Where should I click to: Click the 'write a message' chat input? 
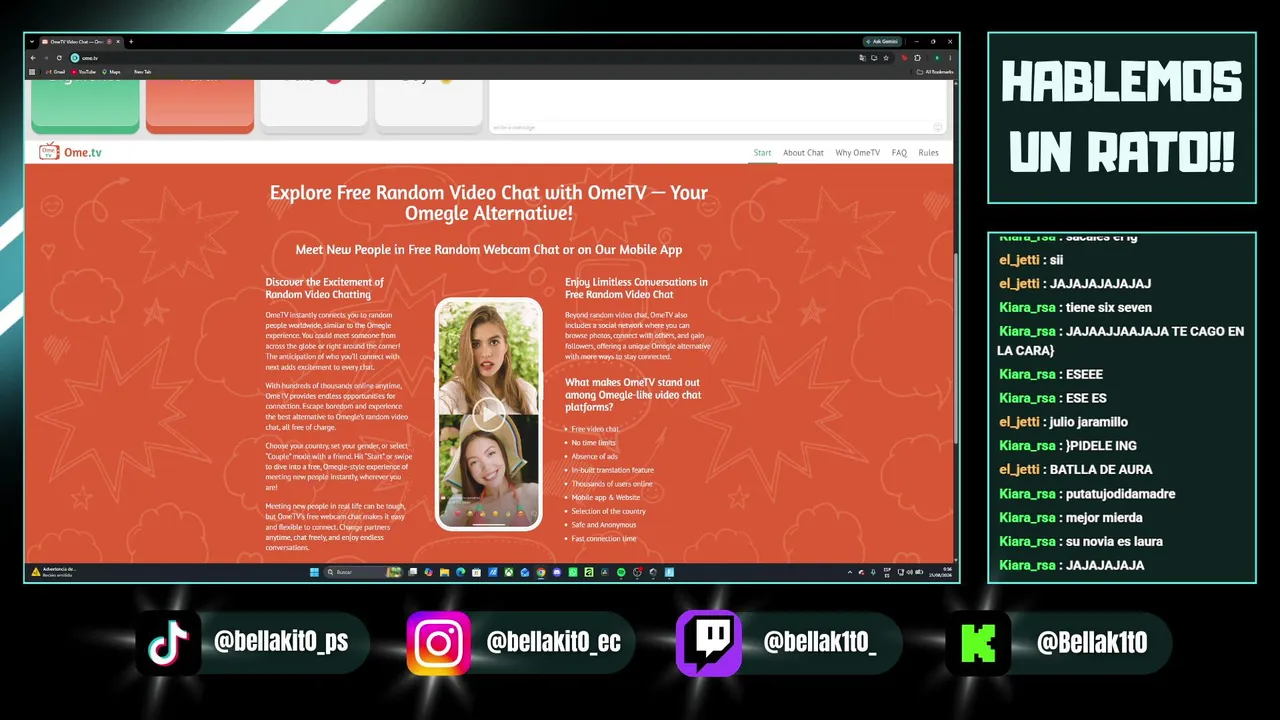tap(710, 127)
